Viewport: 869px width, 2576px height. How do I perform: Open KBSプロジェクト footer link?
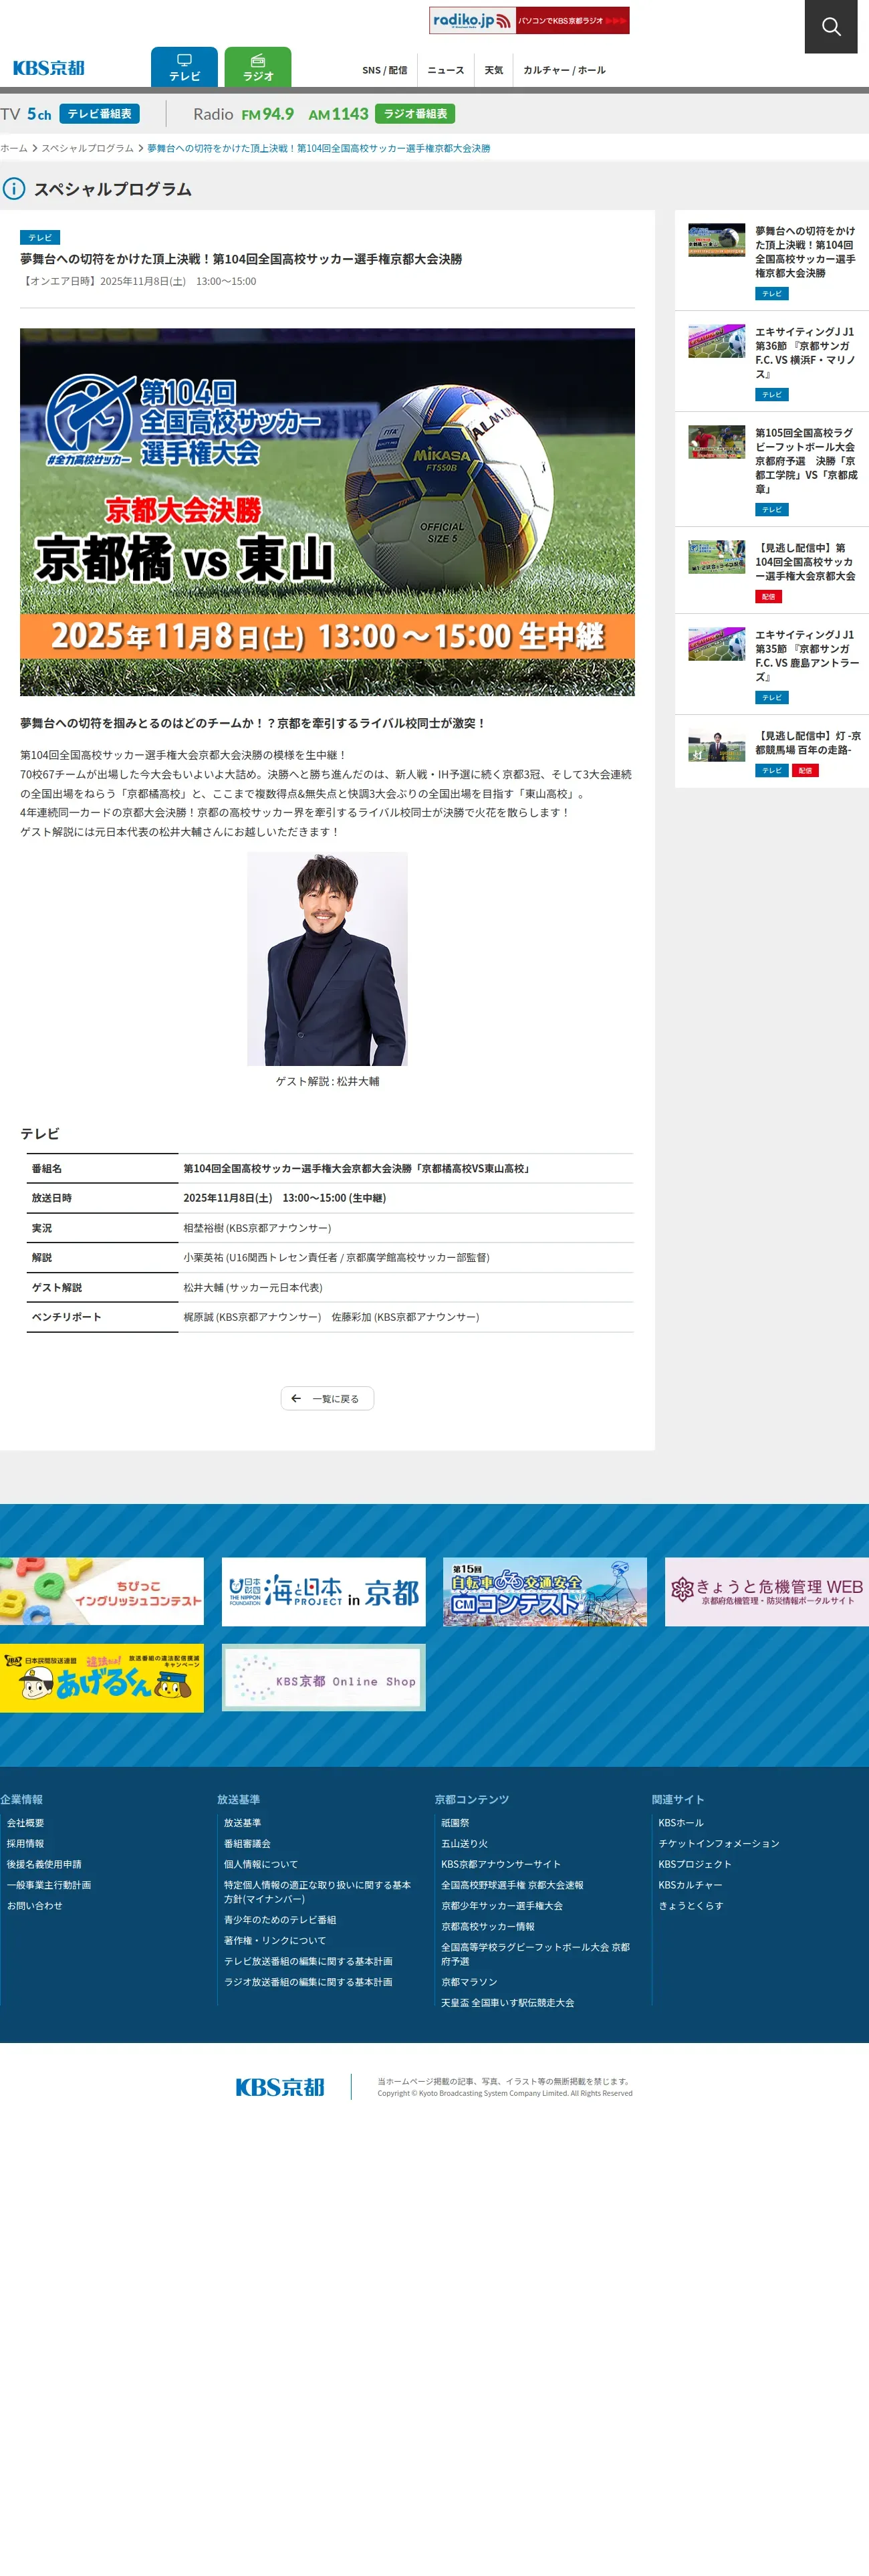[695, 1864]
